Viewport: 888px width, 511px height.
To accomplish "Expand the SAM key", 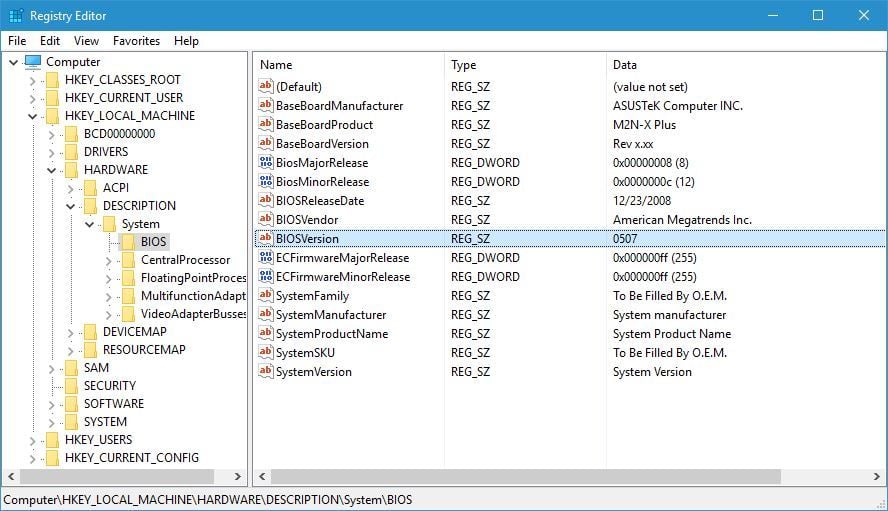I will point(52,368).
